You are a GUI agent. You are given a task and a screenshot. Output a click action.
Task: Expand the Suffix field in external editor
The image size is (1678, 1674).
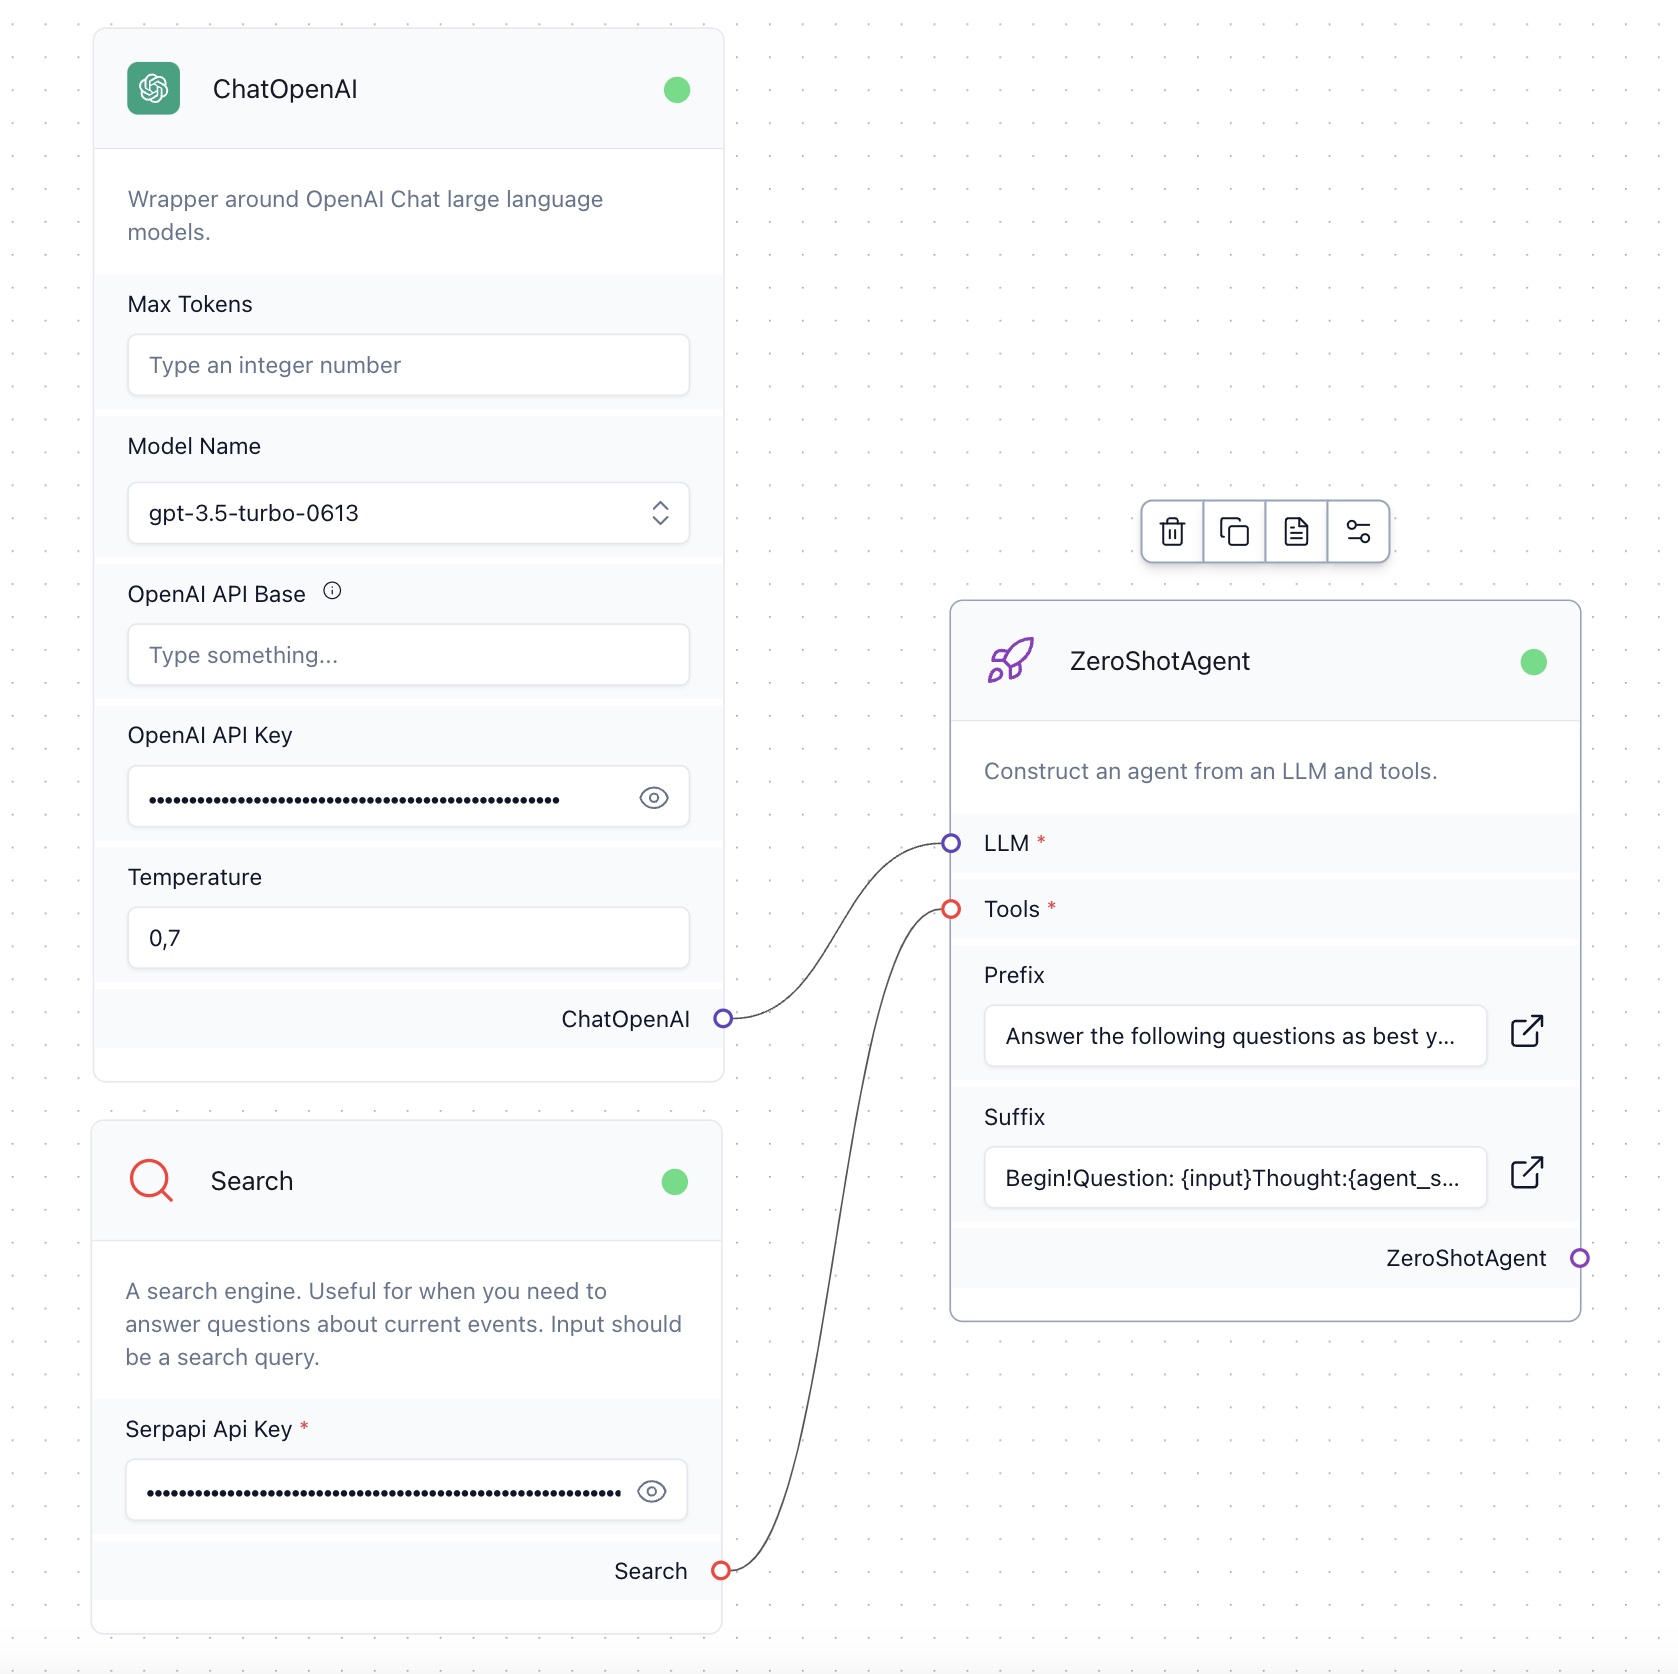pos(1527,1172)
